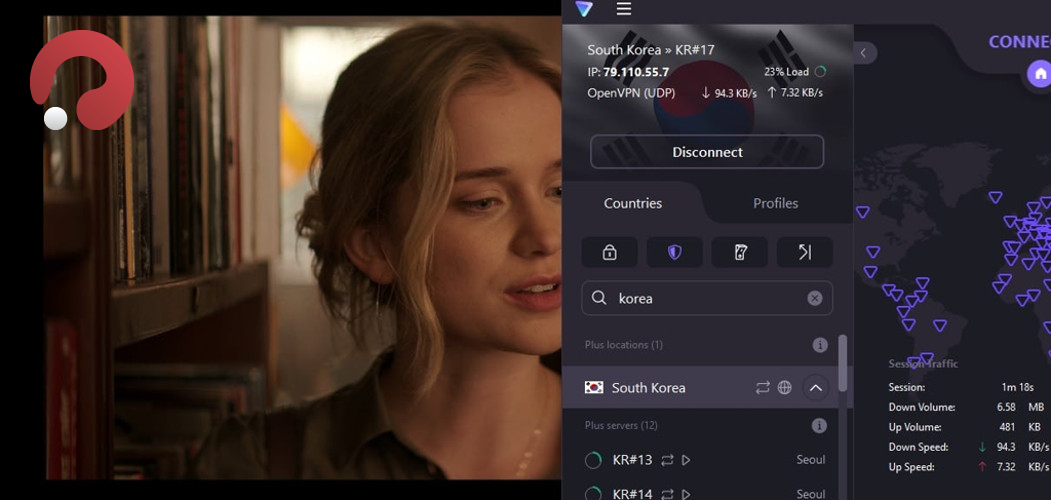Screen dimensions: 1051x500
Task: Toggle the NetShield shield icon
Action: click(x=674, y=253)
